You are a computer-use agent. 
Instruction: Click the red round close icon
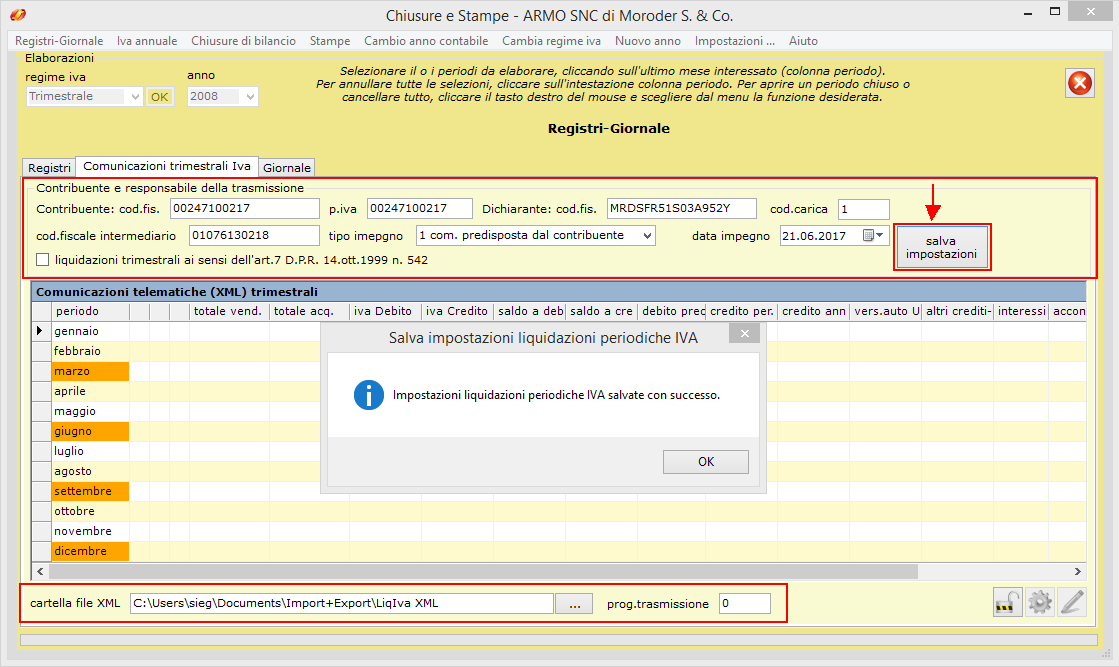pos(1080,84)
